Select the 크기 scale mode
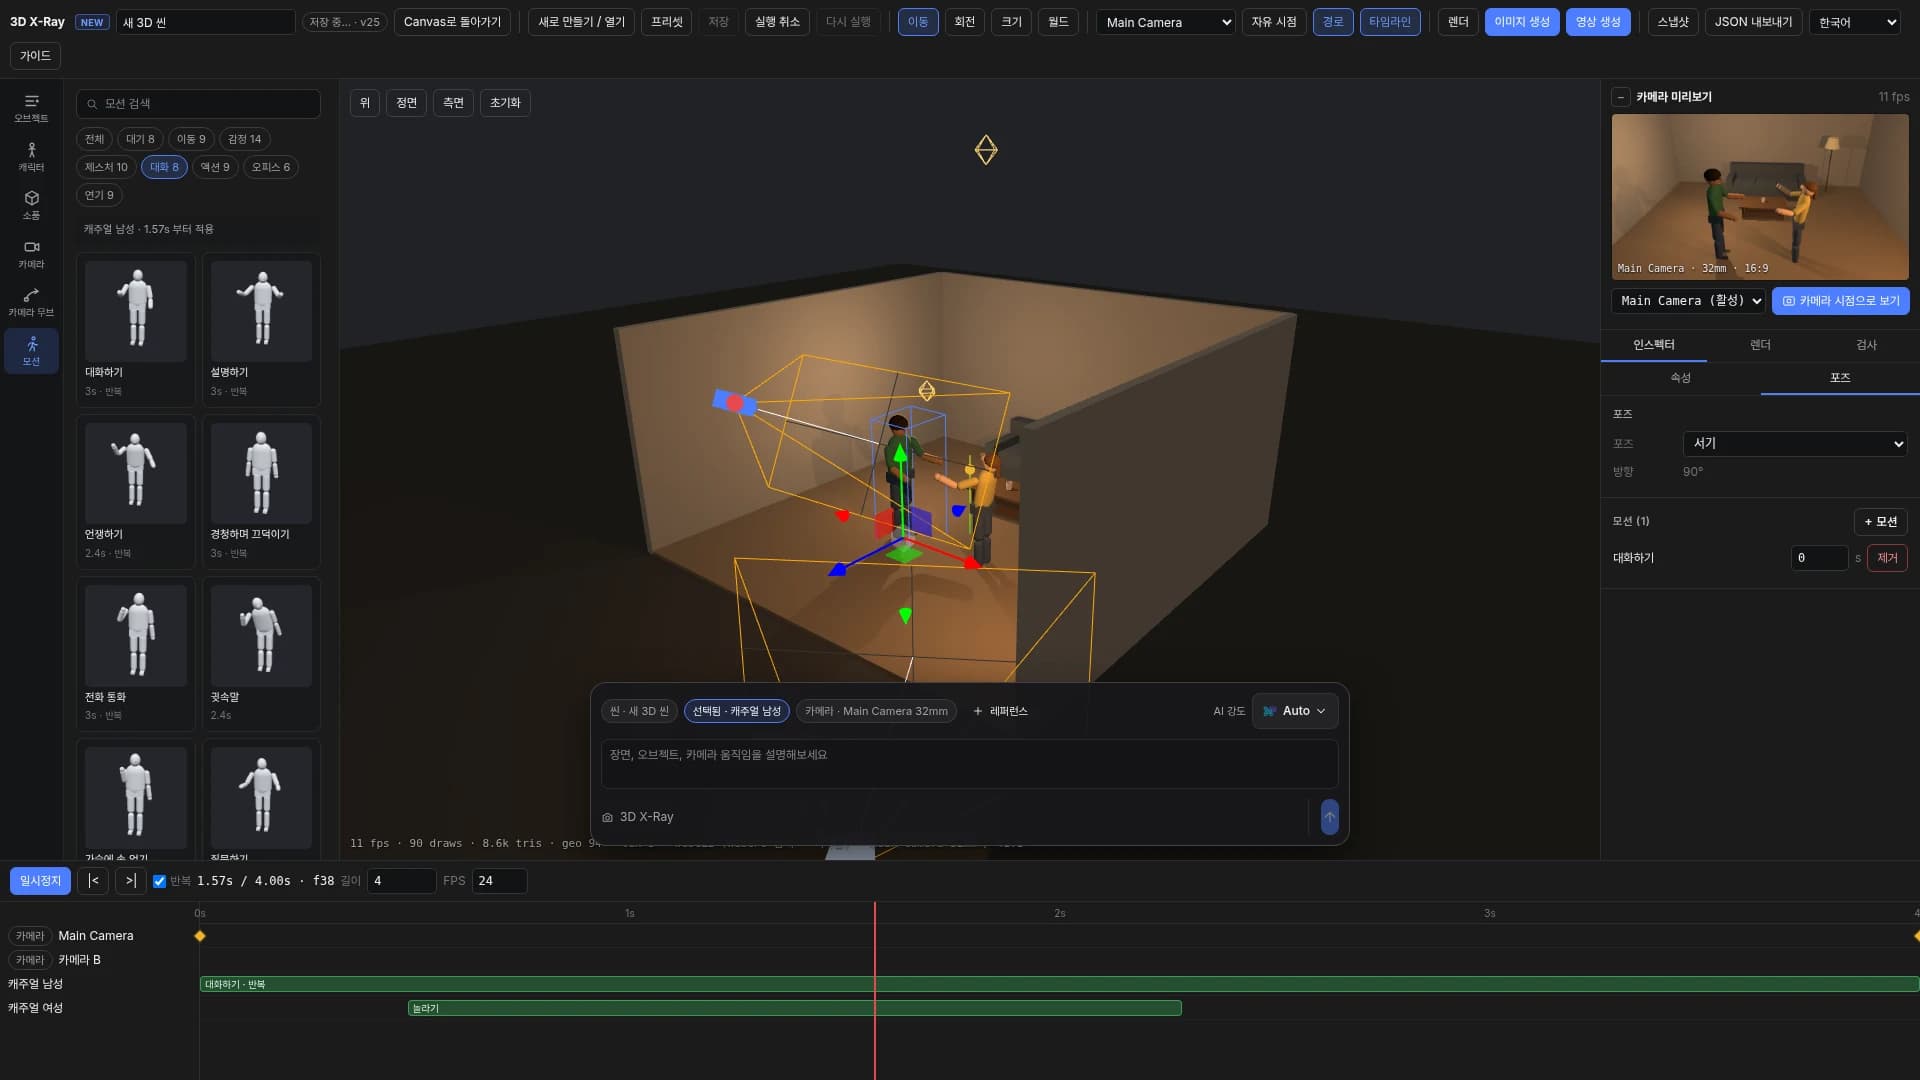The width and height of the screenshot is (1920, 1080). pos(1012,22)
